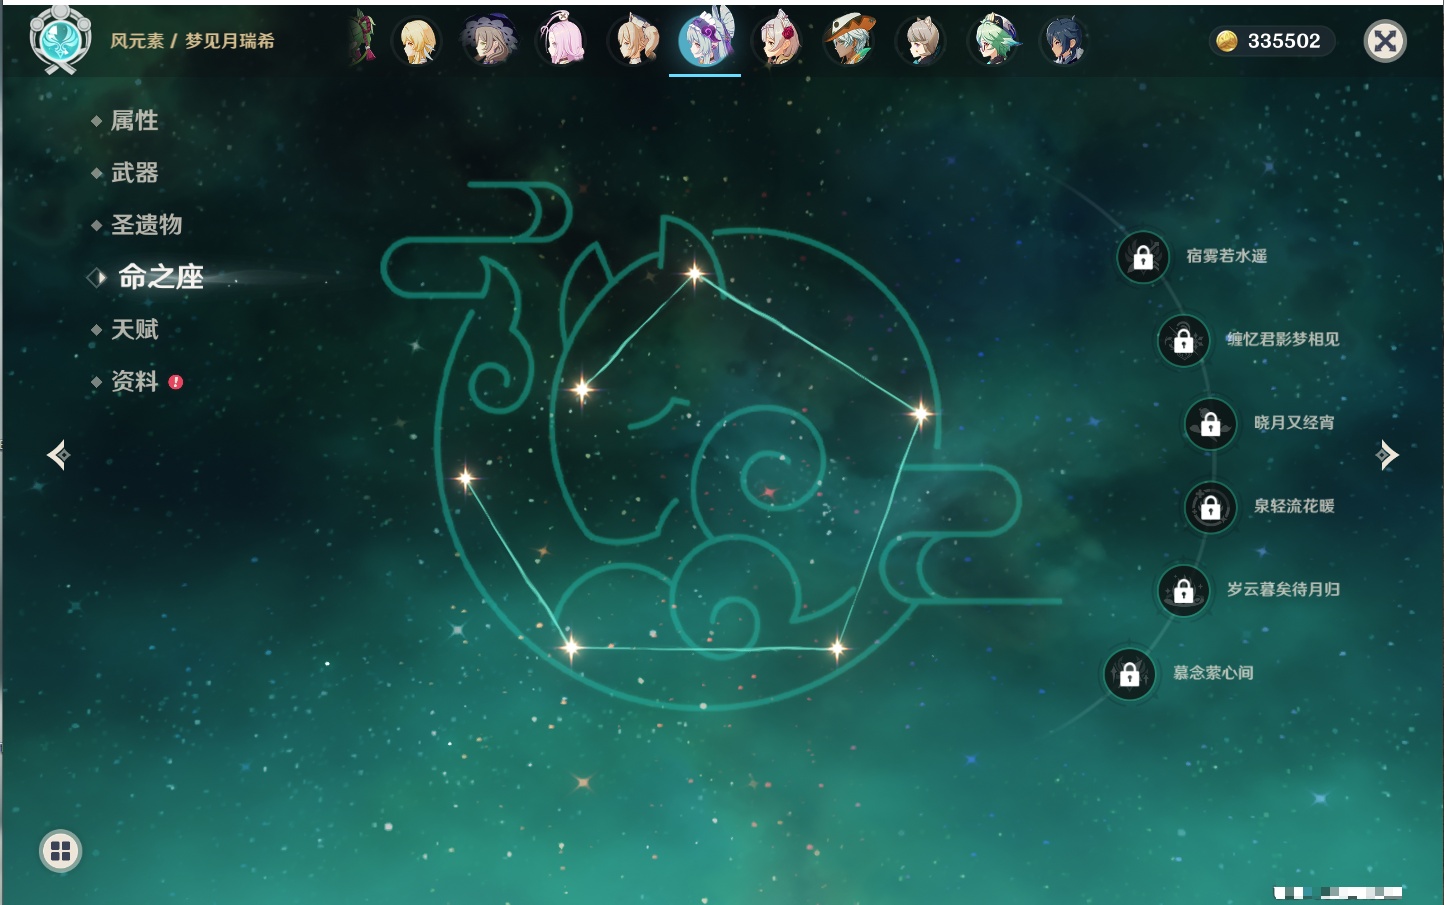
Task: Go to previous character with left arrow
Action: pos(58,455)
